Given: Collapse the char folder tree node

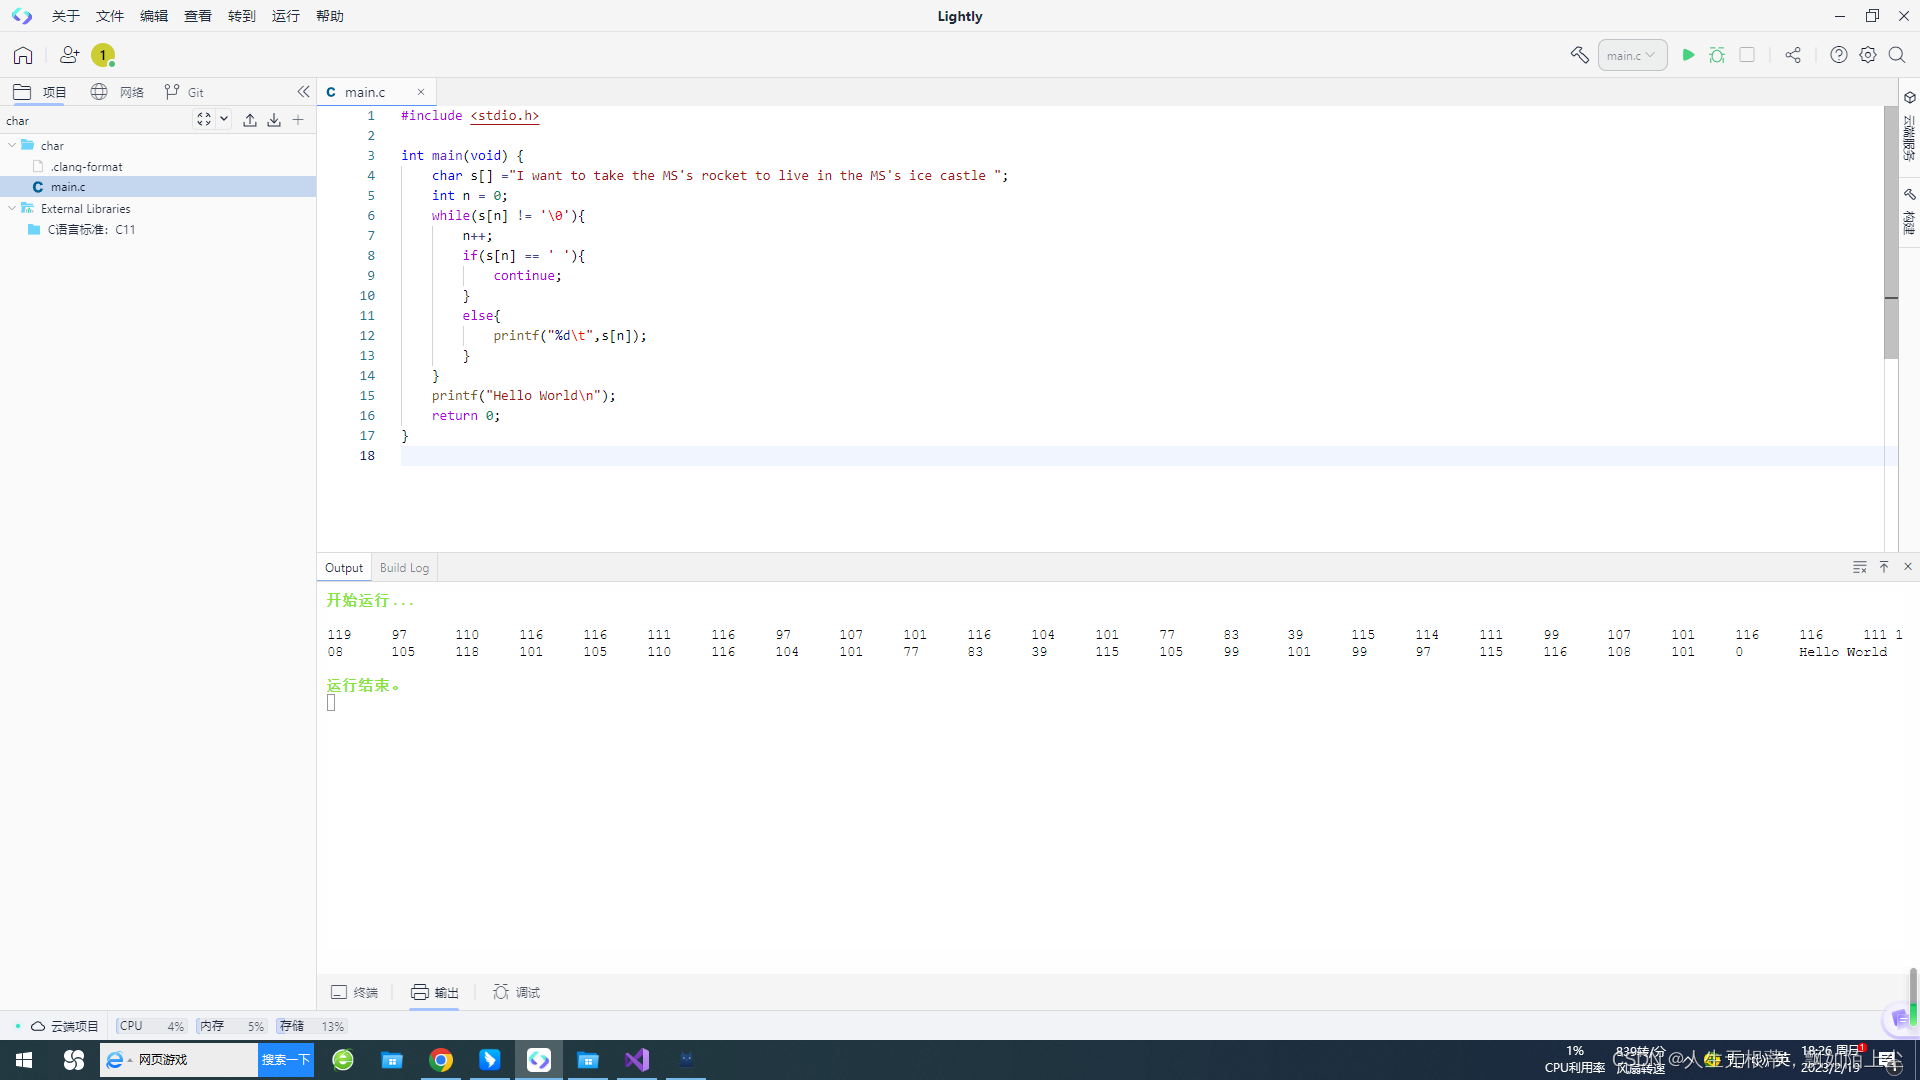Looking at the screenshot, I should pyautogui.click(x=12, y=145).
